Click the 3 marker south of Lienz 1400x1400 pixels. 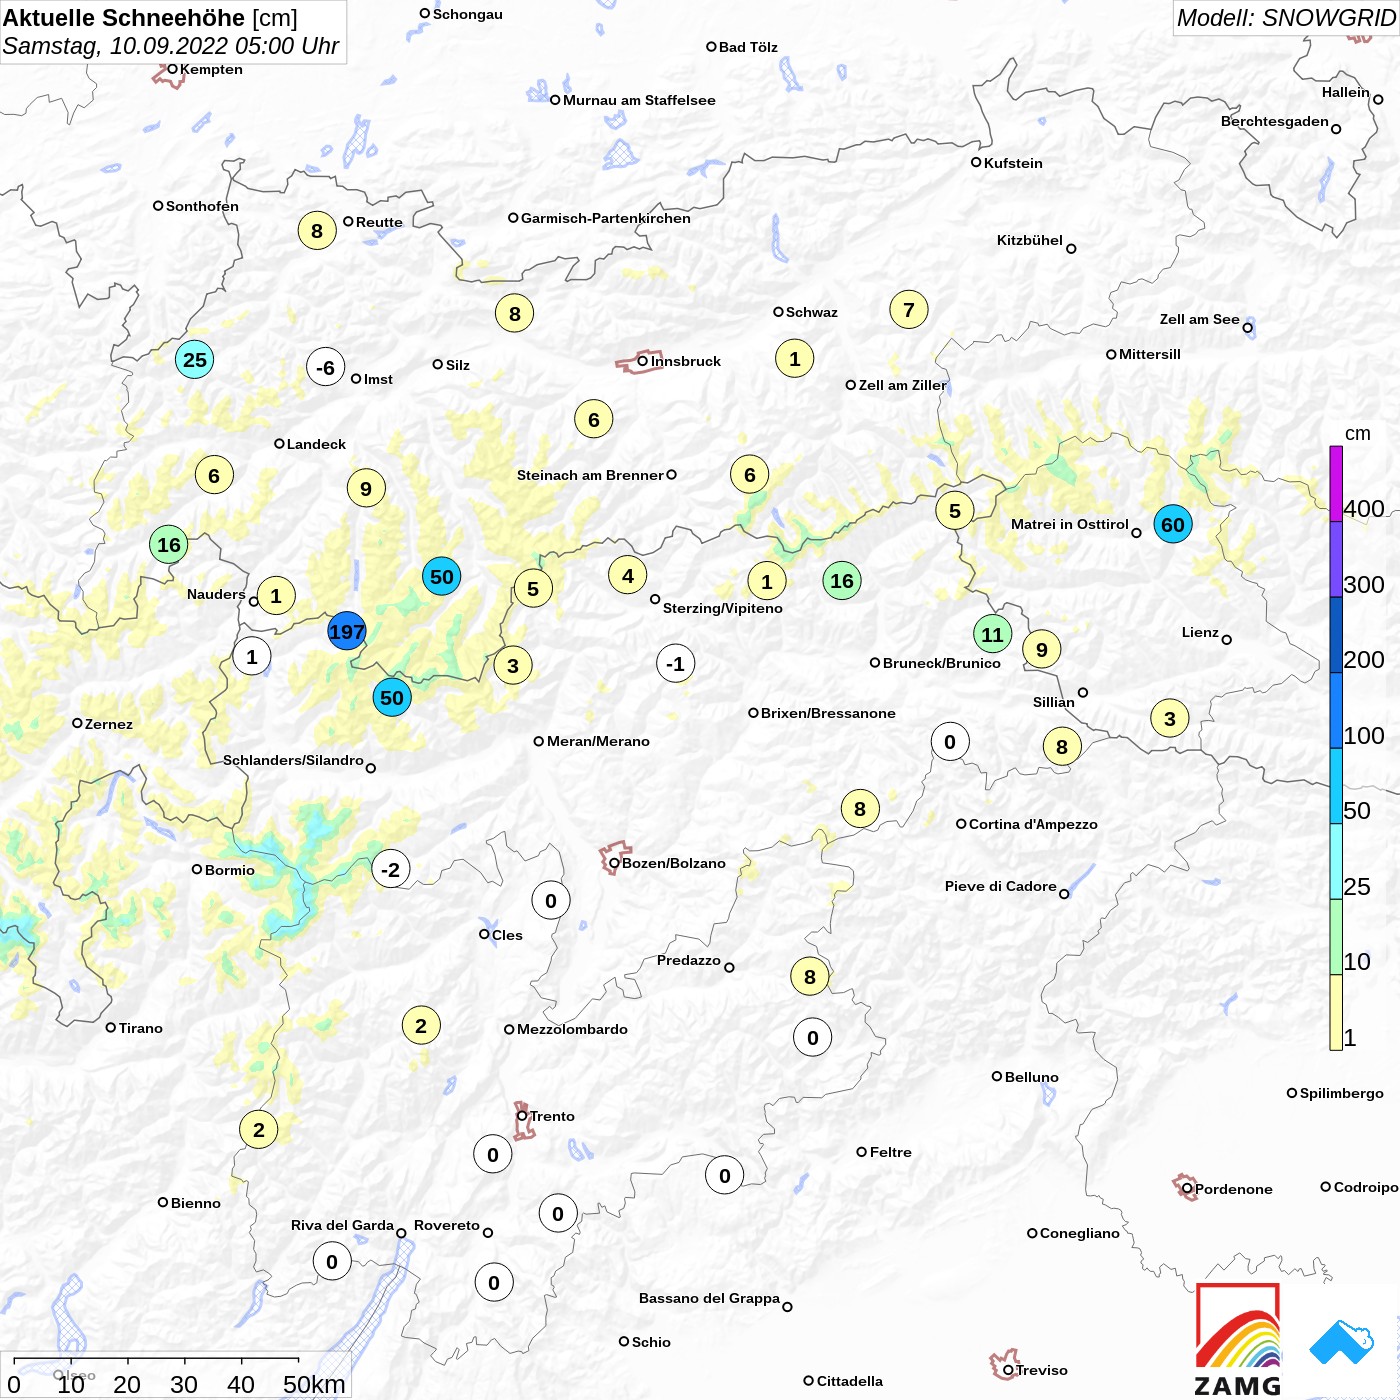(x=1170, y=718)
